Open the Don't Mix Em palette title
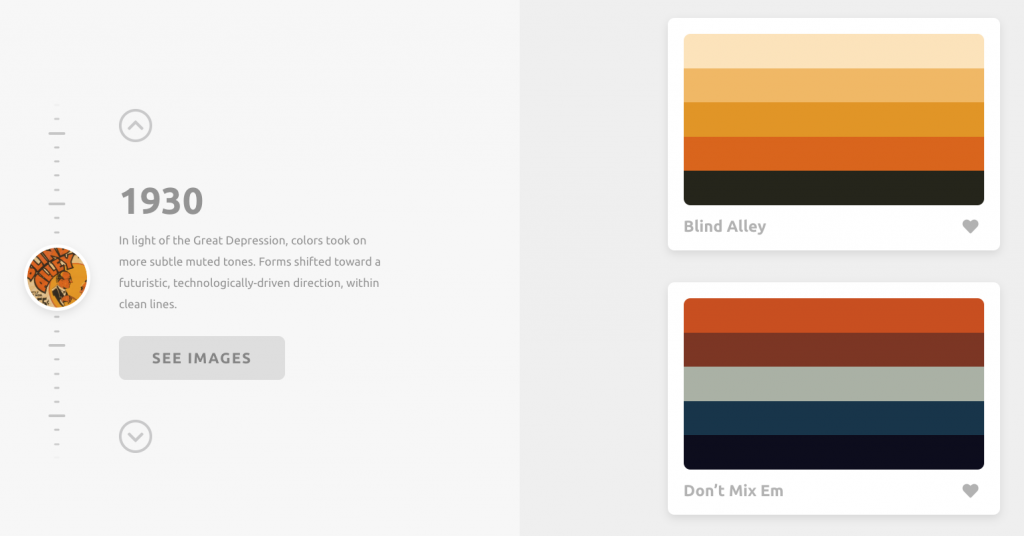 tap(733, 491)
